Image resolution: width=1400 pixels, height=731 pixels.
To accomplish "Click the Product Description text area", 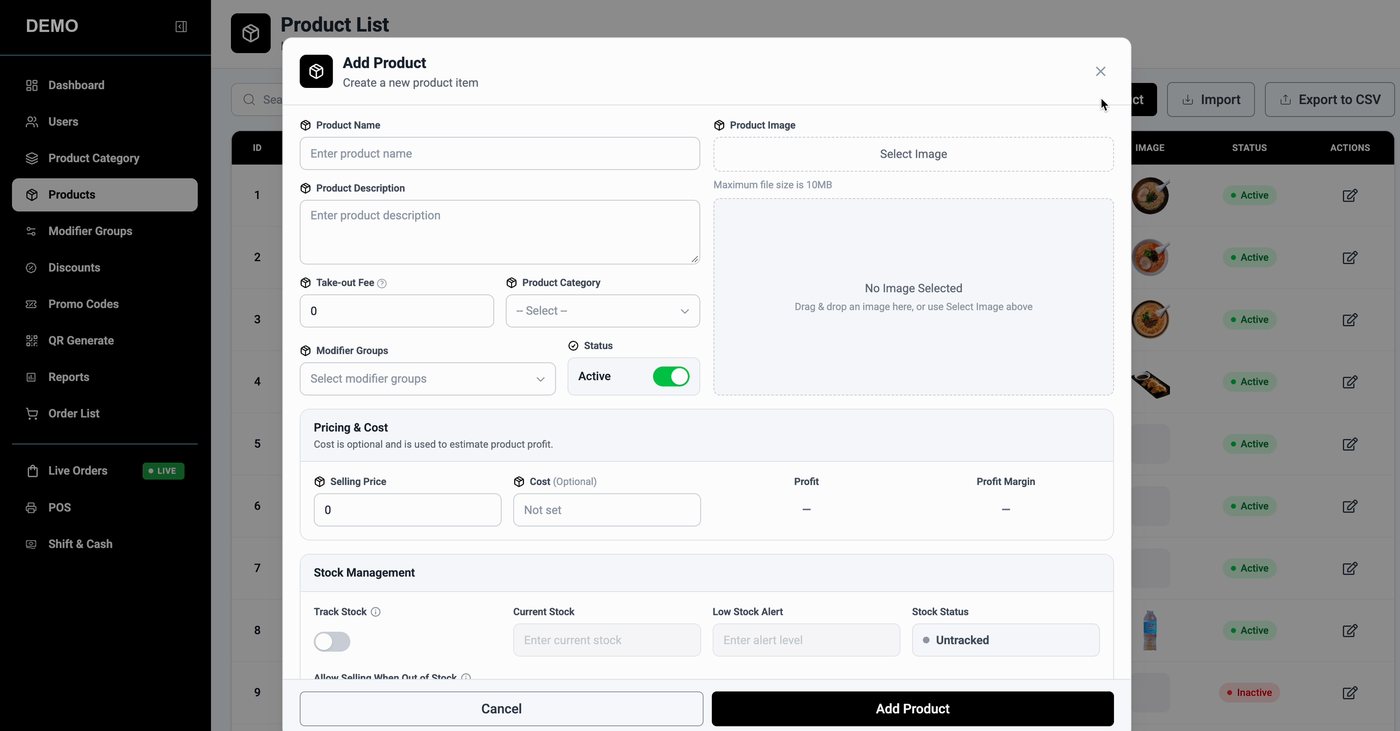I will (x=500, y=232).
